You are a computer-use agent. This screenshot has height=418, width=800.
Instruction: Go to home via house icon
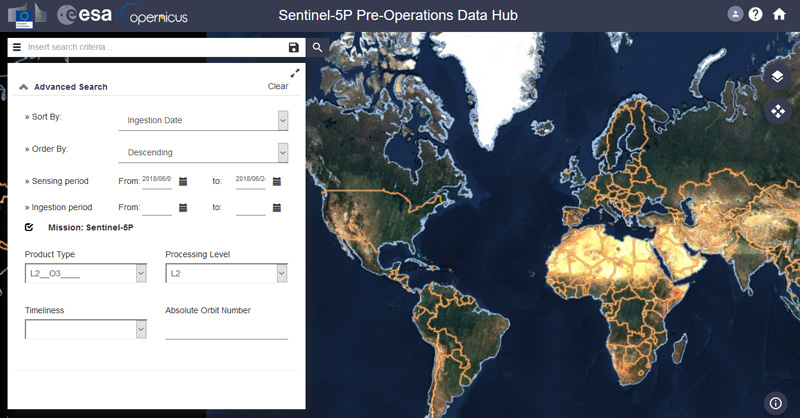pos(779,14)
